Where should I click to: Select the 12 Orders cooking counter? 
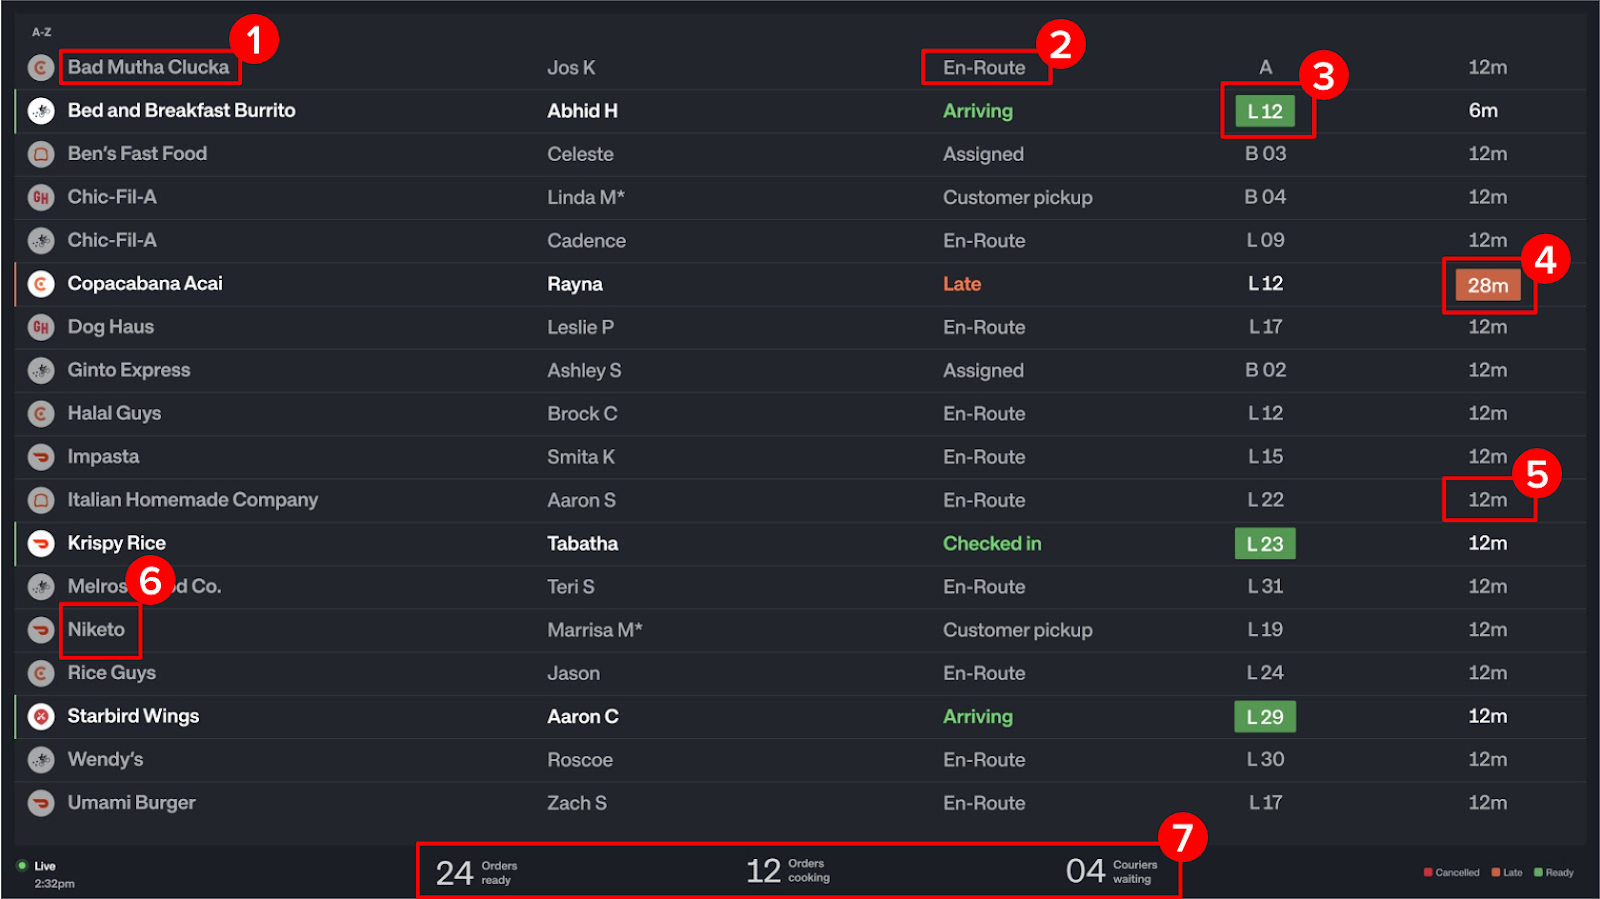coord(788,870)
